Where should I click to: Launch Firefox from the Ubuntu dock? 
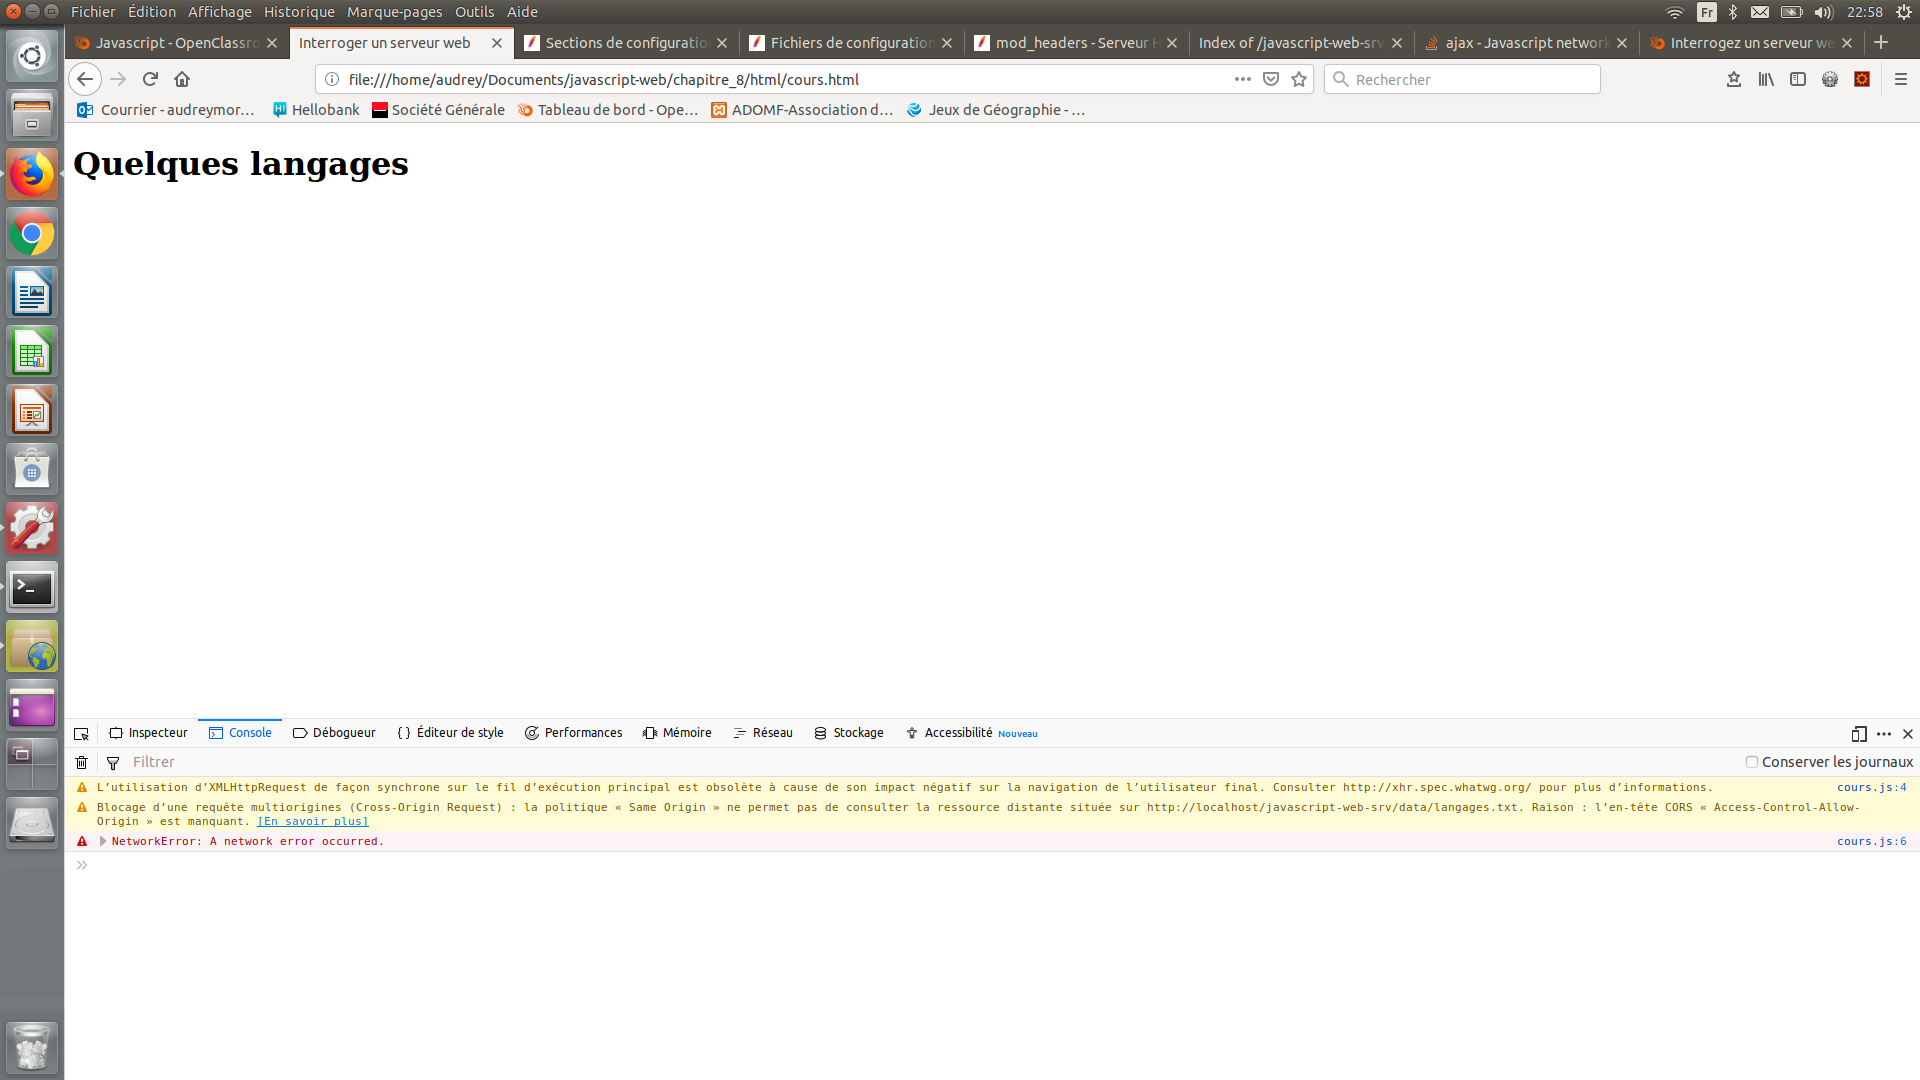(31, 173)
